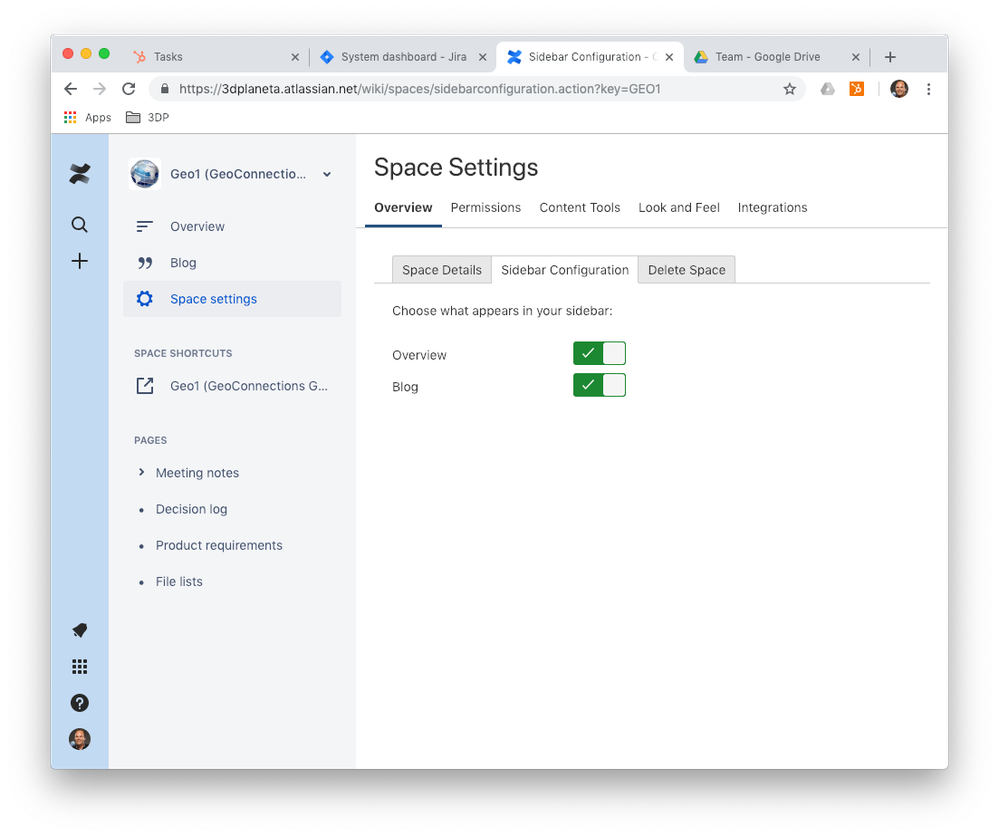The width and height of the screenshot is (999, 836).
Task: Open the help question mark icon
Action: point(80,703)
